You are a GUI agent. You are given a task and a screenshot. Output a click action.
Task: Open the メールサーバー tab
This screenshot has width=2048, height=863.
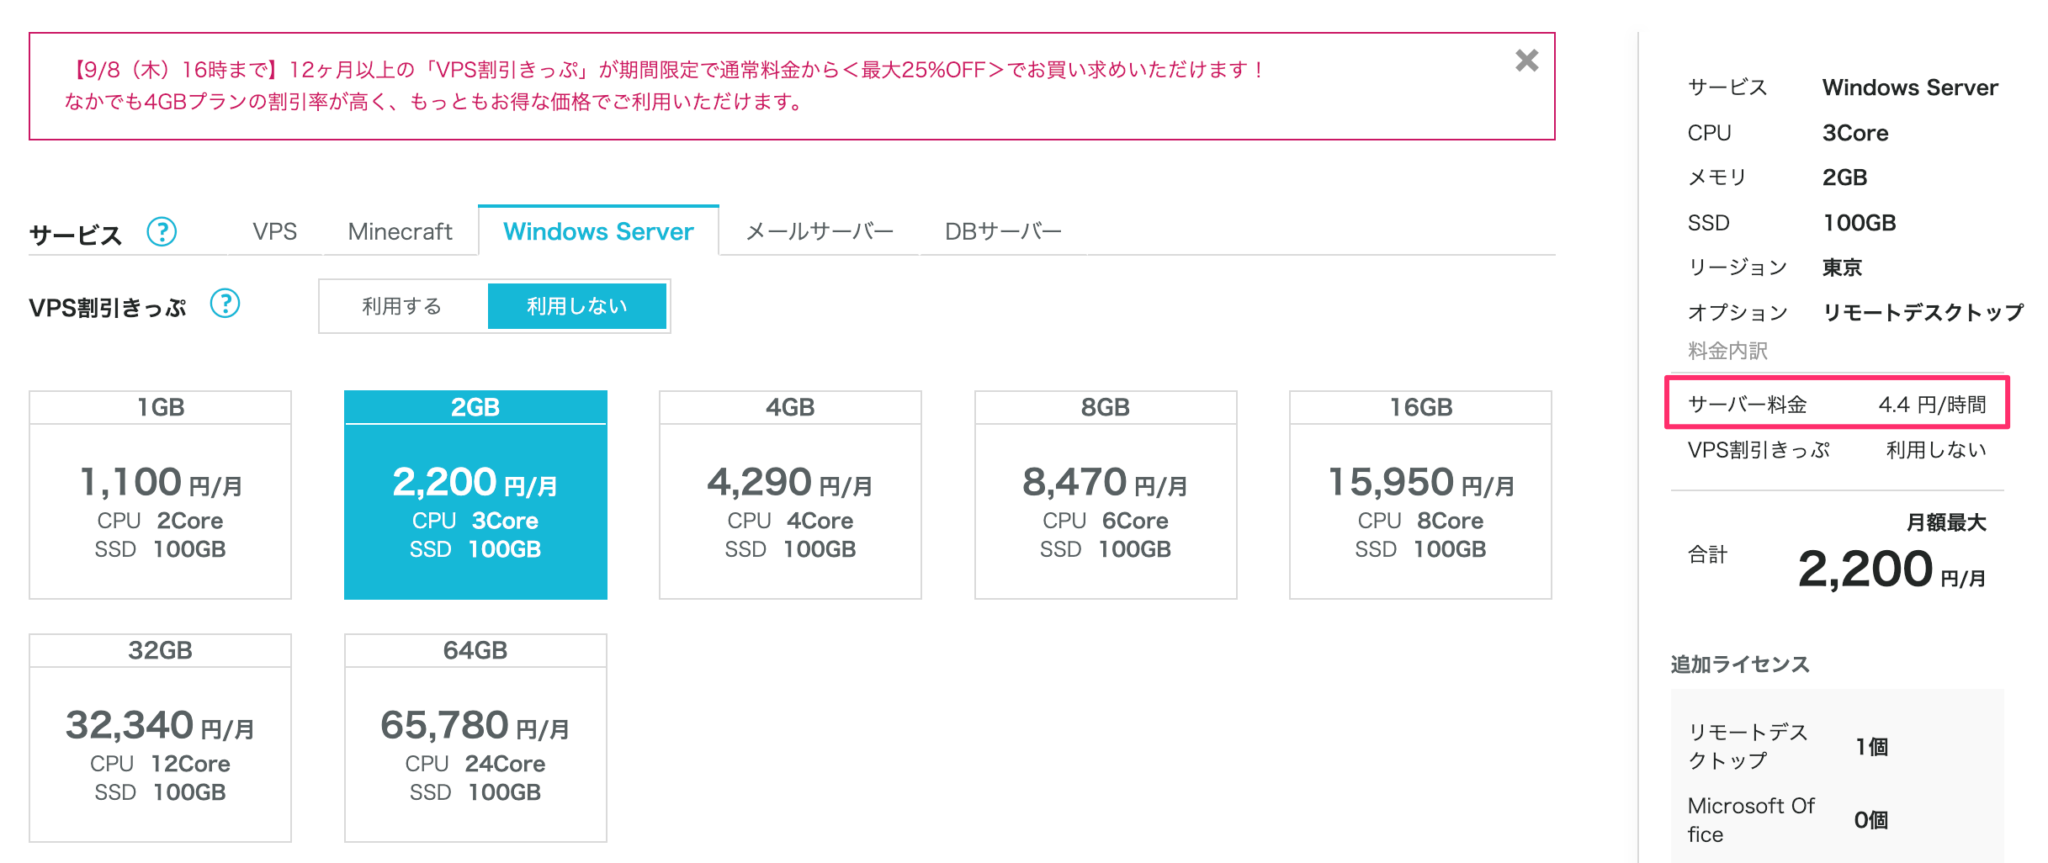819,232
